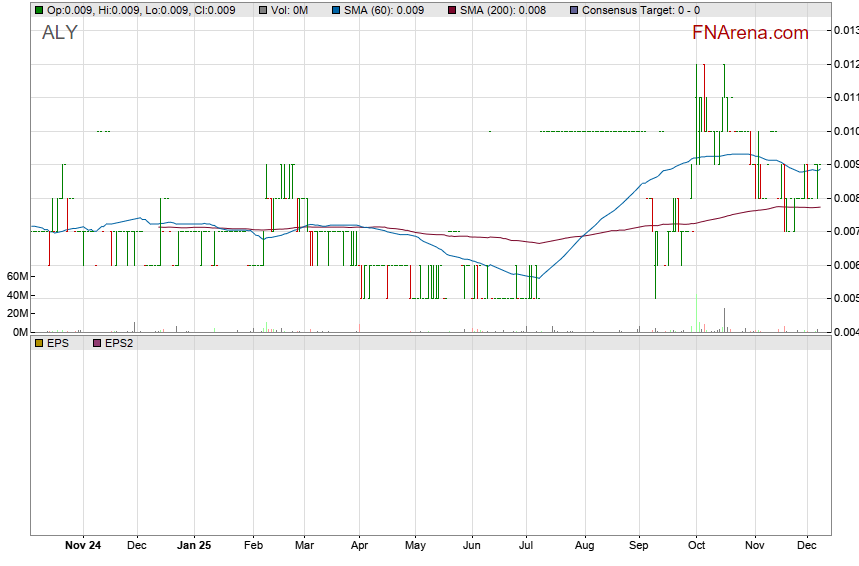Click the 60M volume axis label

[15, 276]
